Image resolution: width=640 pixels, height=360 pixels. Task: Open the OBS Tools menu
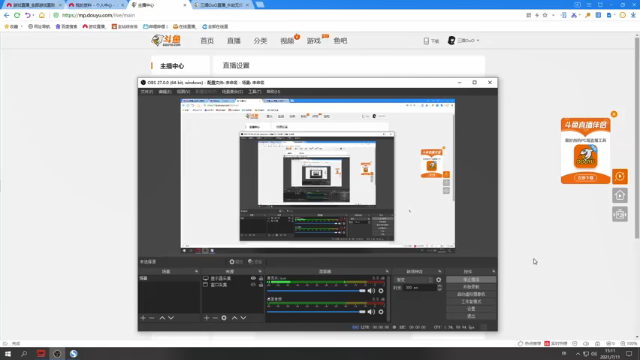[x=255, y=92]
